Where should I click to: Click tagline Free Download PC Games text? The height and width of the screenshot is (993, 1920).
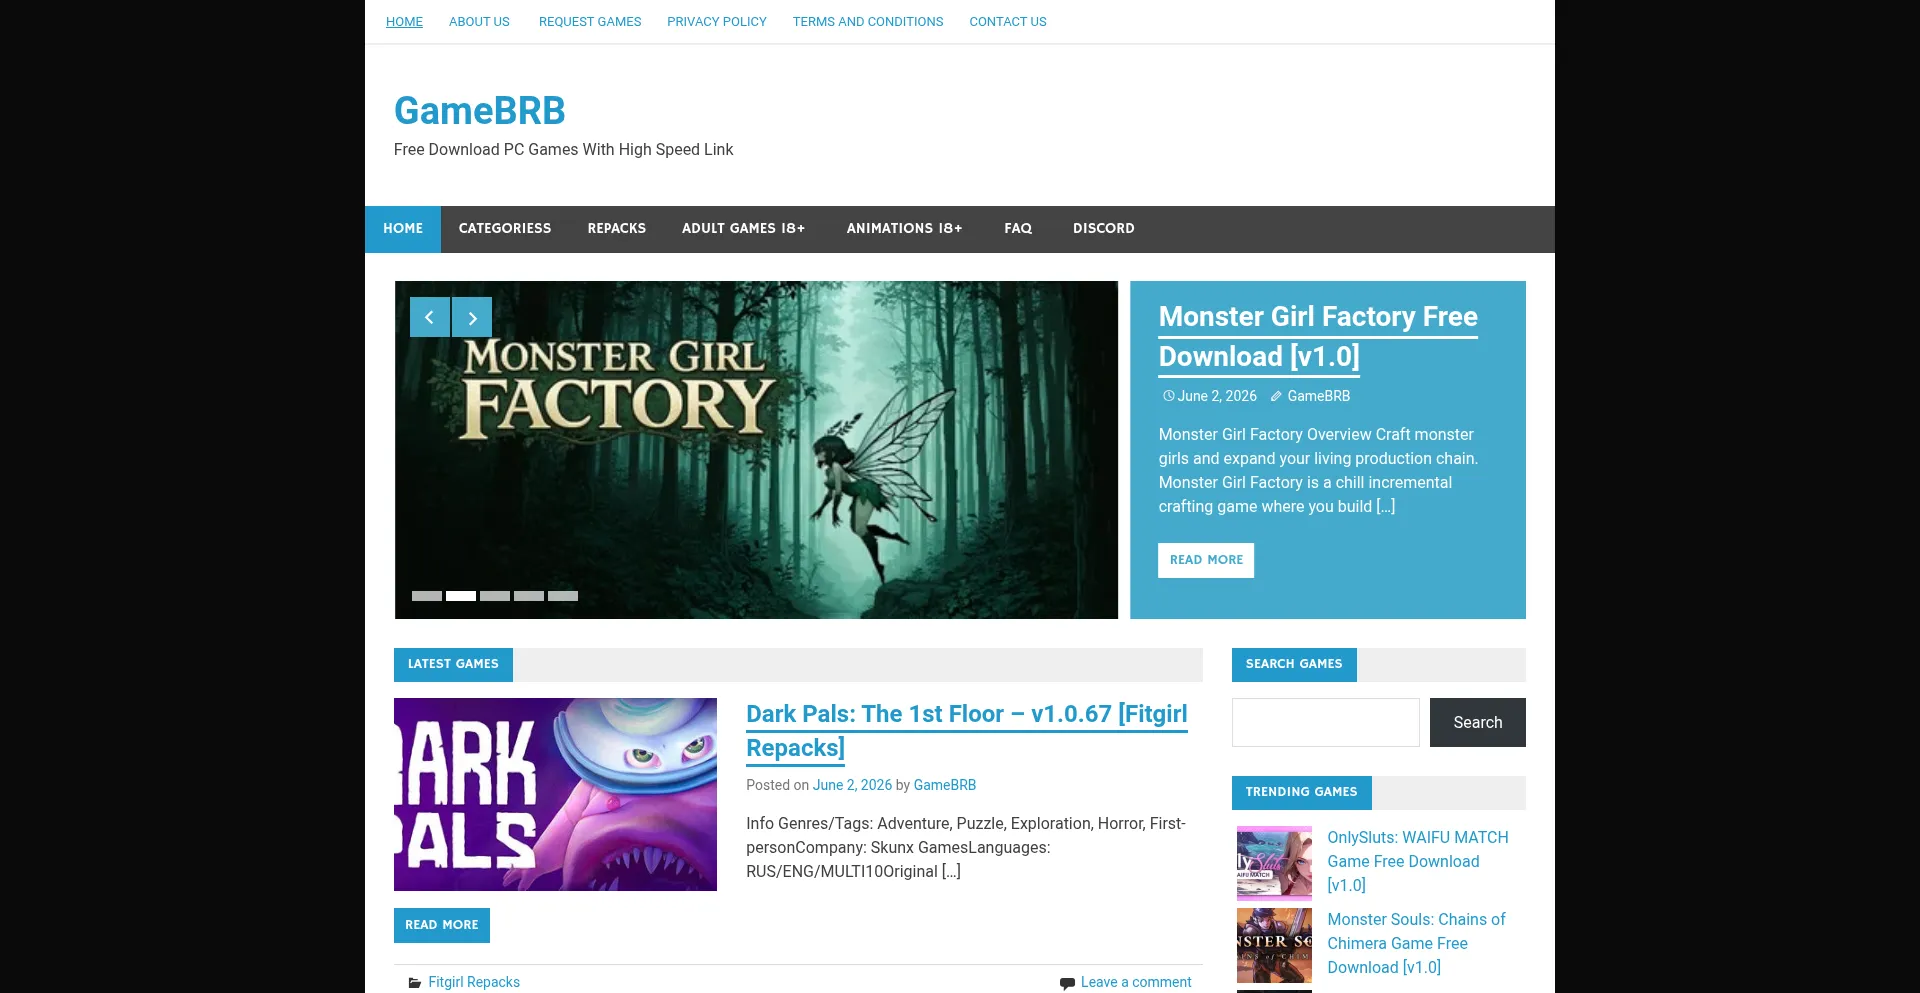tap(564, 150)
